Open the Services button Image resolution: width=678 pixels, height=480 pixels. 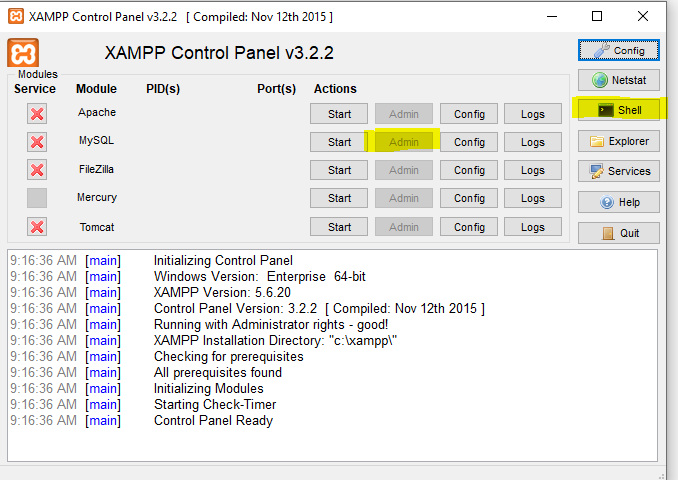click(x=619, y=171)
